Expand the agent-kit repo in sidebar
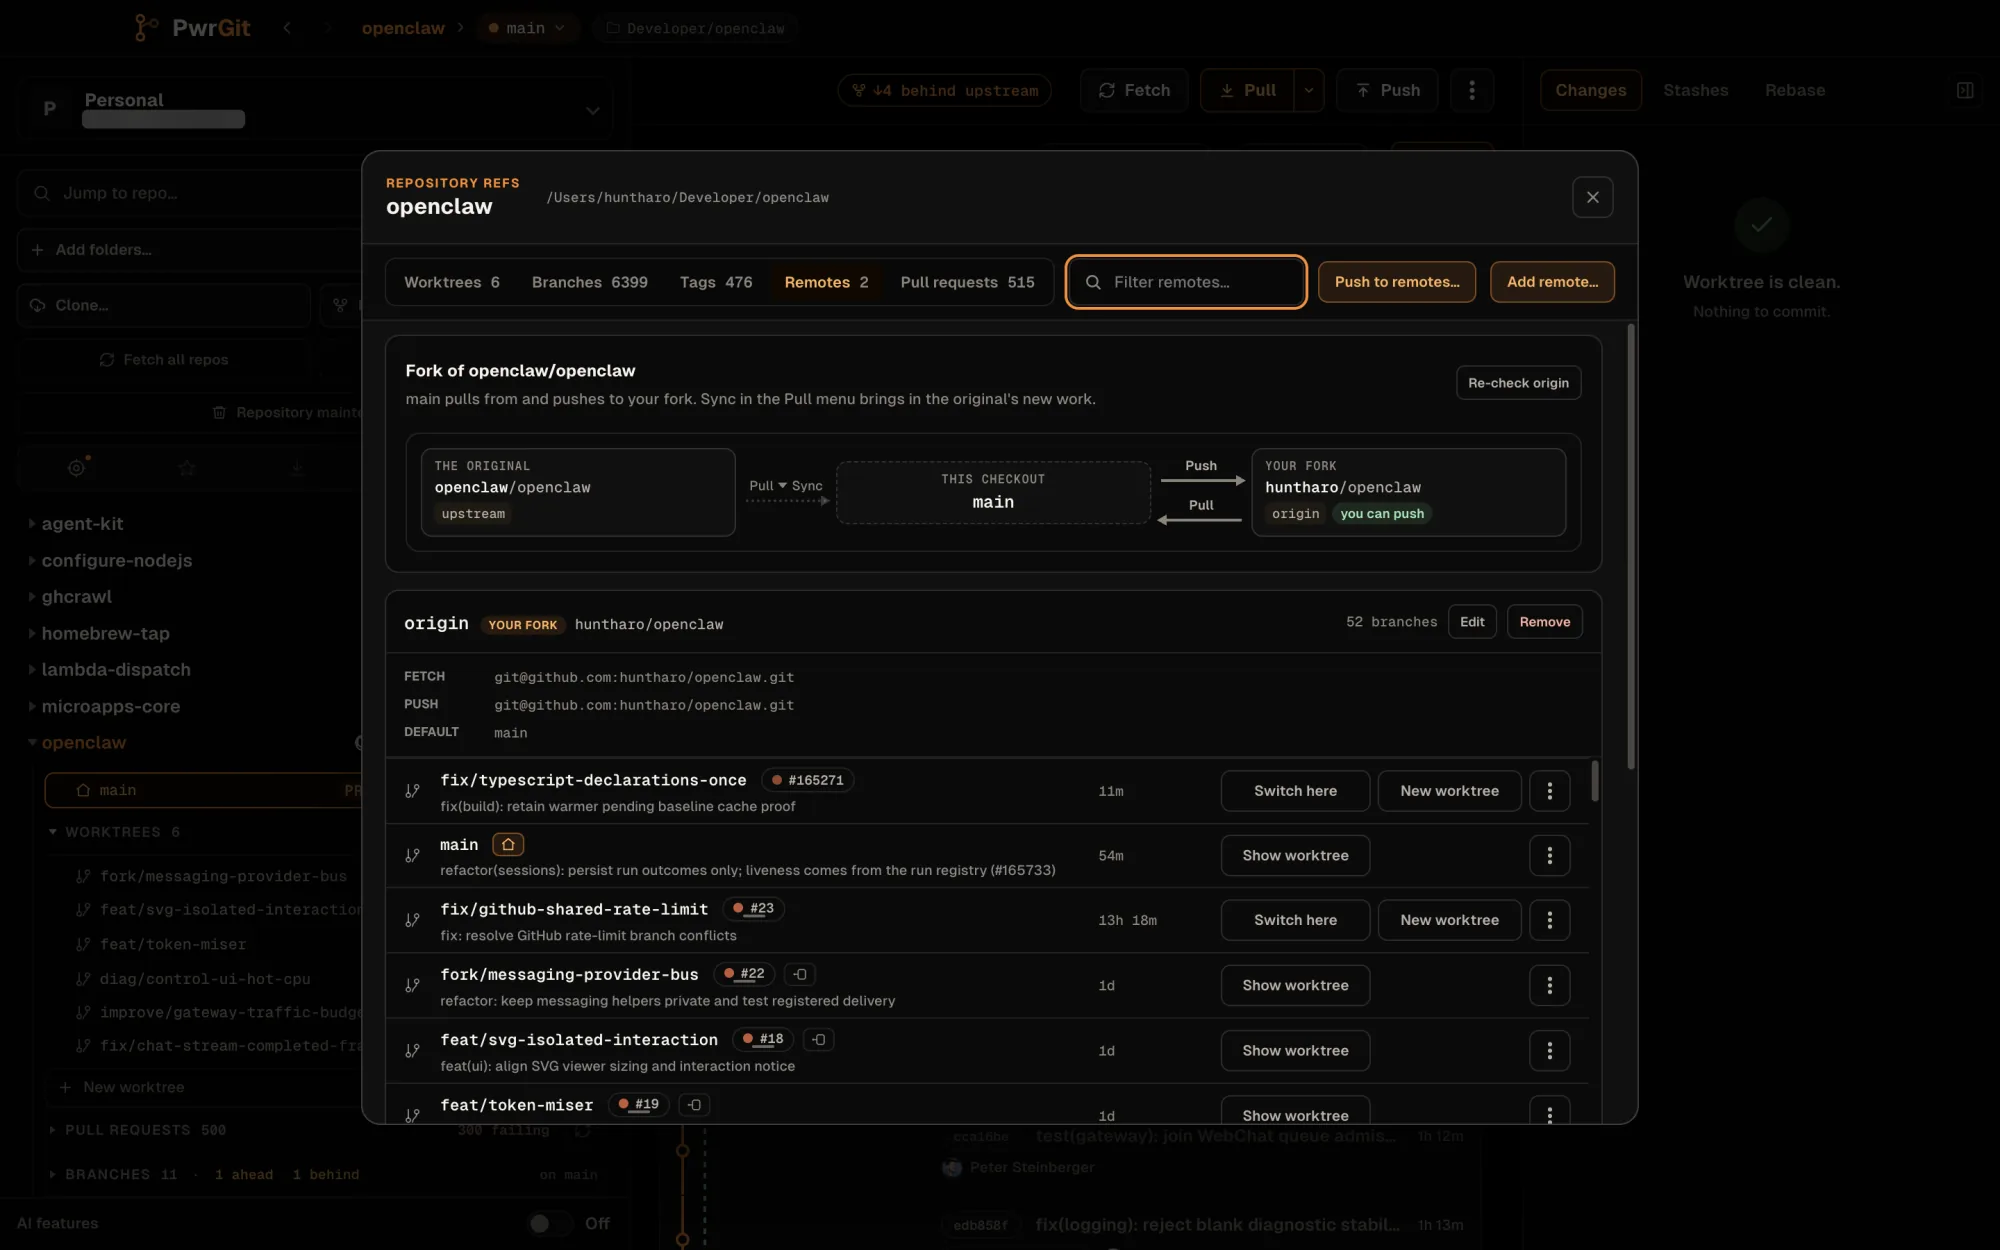Image resolution: width=2000 pixels, height=1250 pixels. [32, 523]
